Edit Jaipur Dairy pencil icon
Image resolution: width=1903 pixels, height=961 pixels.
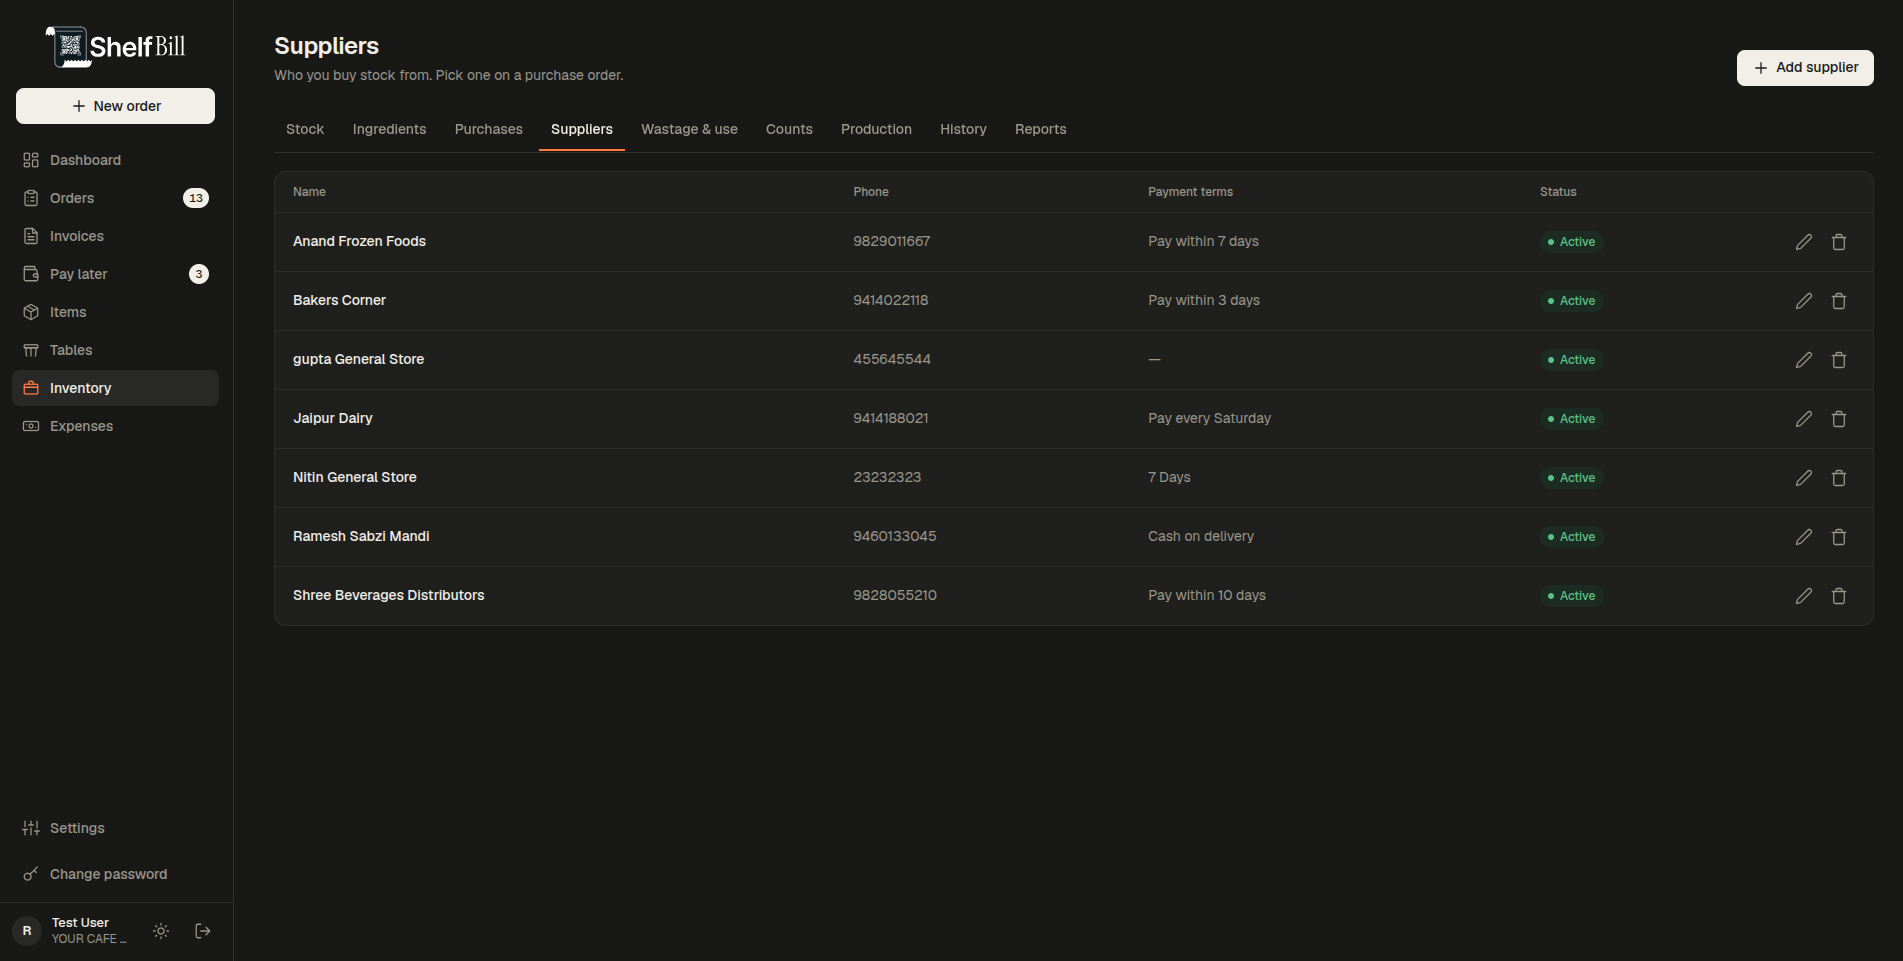(1803, 419)
